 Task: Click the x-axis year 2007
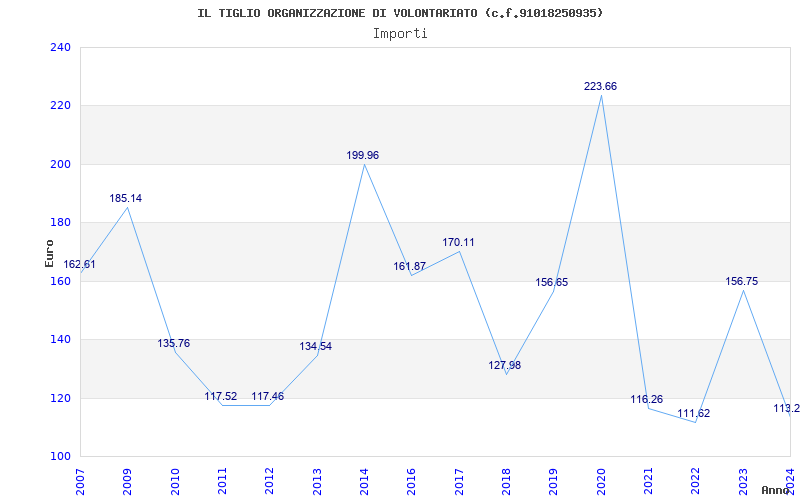pos(80,481)
